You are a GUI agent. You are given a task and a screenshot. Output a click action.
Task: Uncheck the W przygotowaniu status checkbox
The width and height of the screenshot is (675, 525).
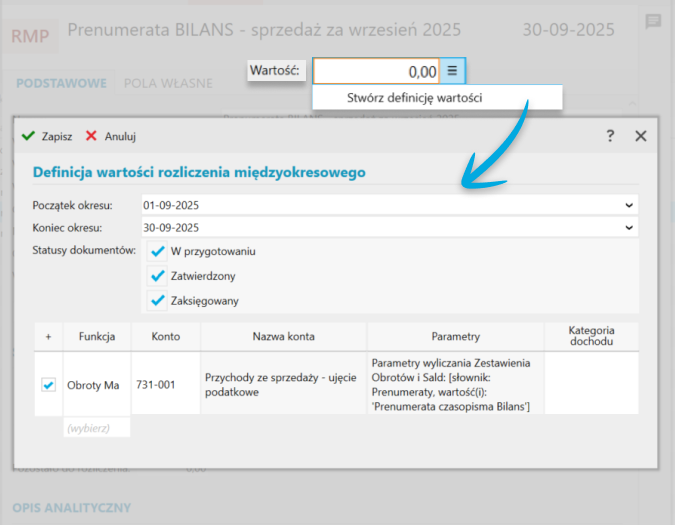click(x=157, y=251)
